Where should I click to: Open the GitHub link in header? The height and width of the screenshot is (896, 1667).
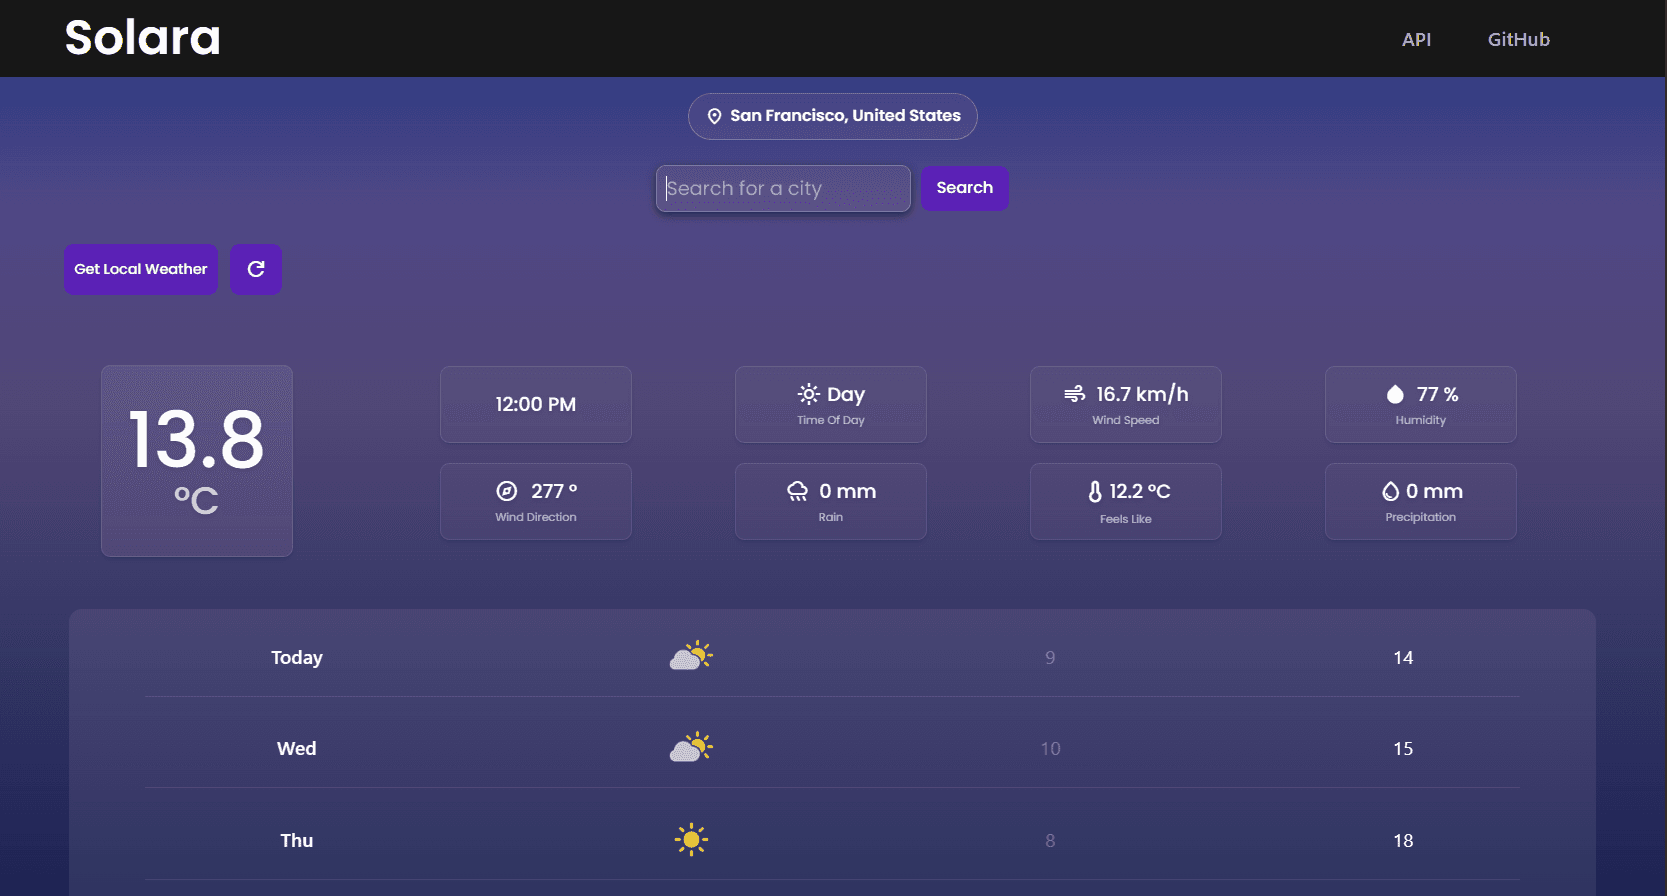pyautogui.click(x=1518, y=40)
